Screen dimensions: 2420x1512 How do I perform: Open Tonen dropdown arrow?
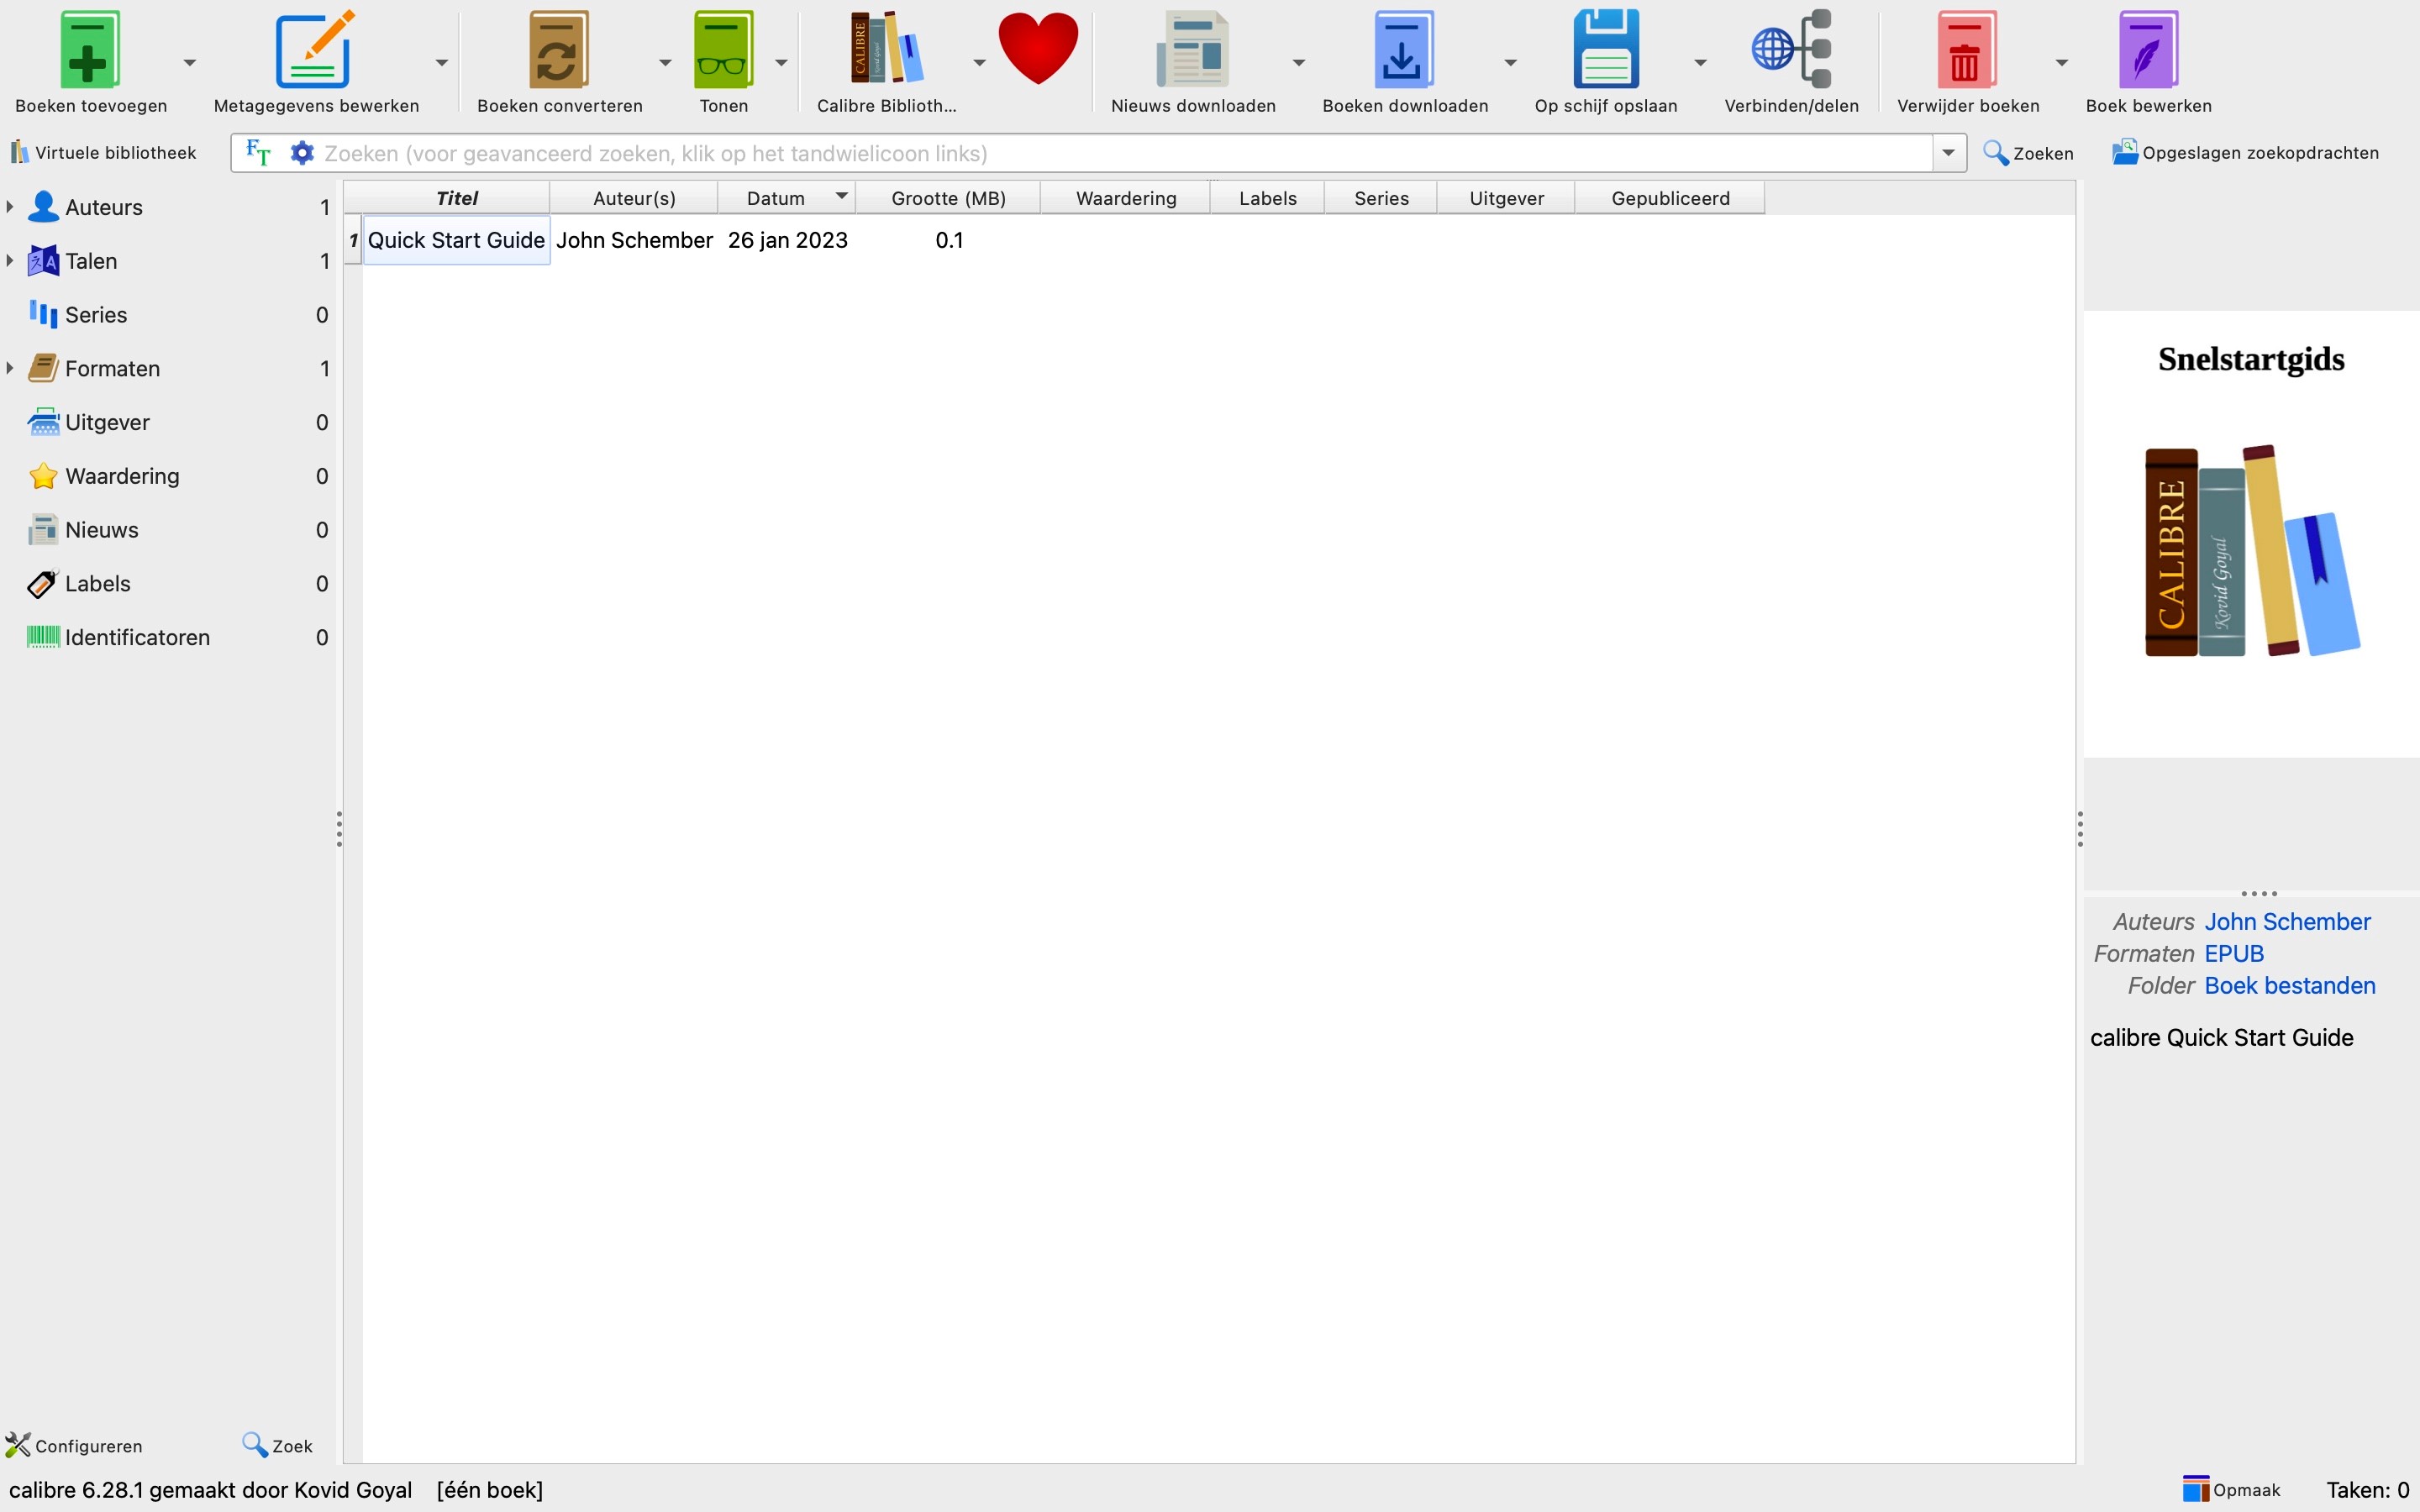pyautogui.click(x=781, y=63)
